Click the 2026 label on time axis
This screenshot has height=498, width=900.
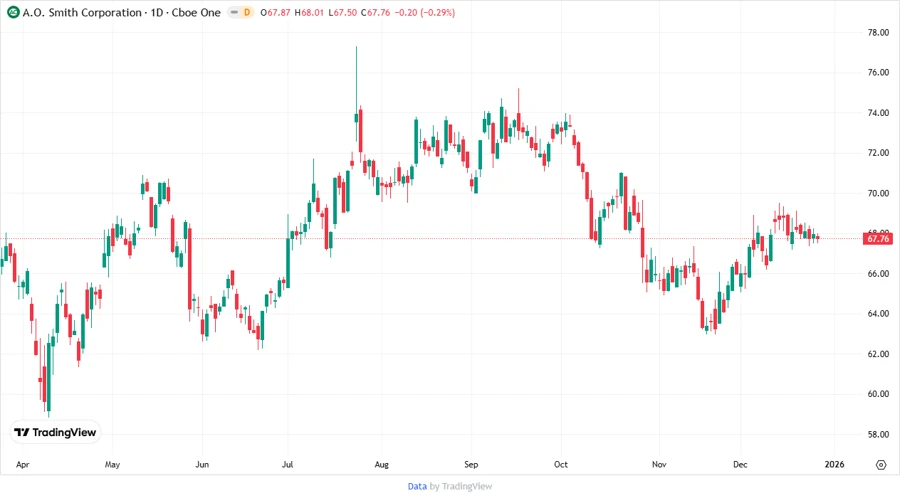[x=834, y=465]
